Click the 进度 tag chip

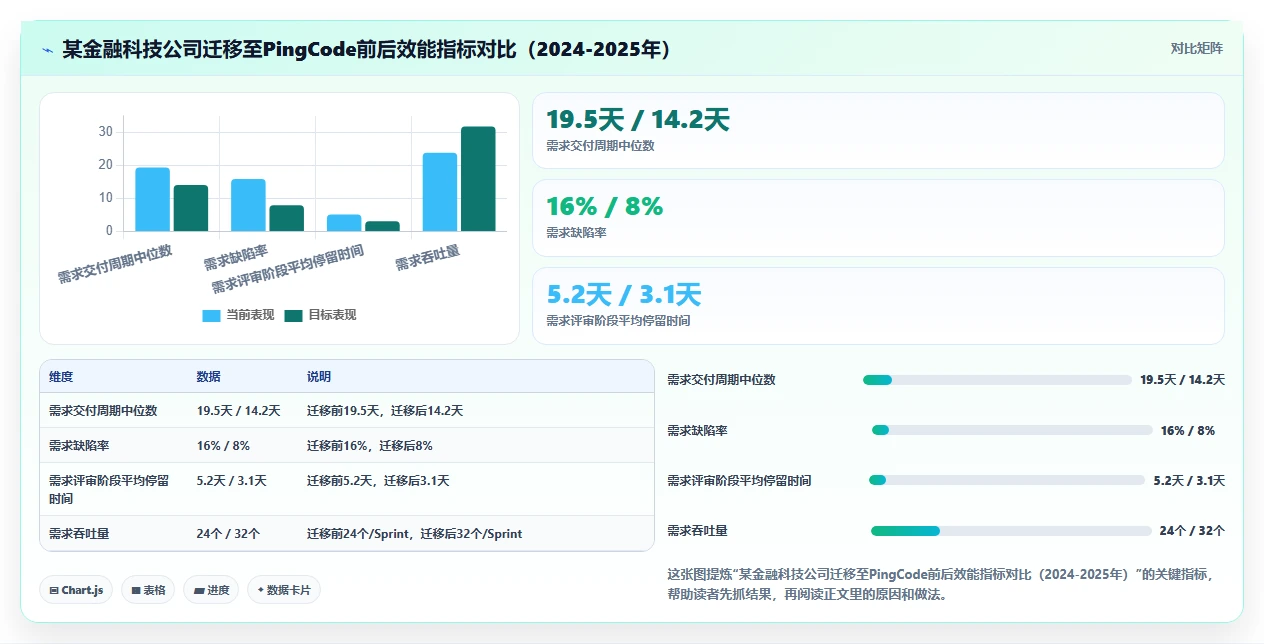[211, 590]
